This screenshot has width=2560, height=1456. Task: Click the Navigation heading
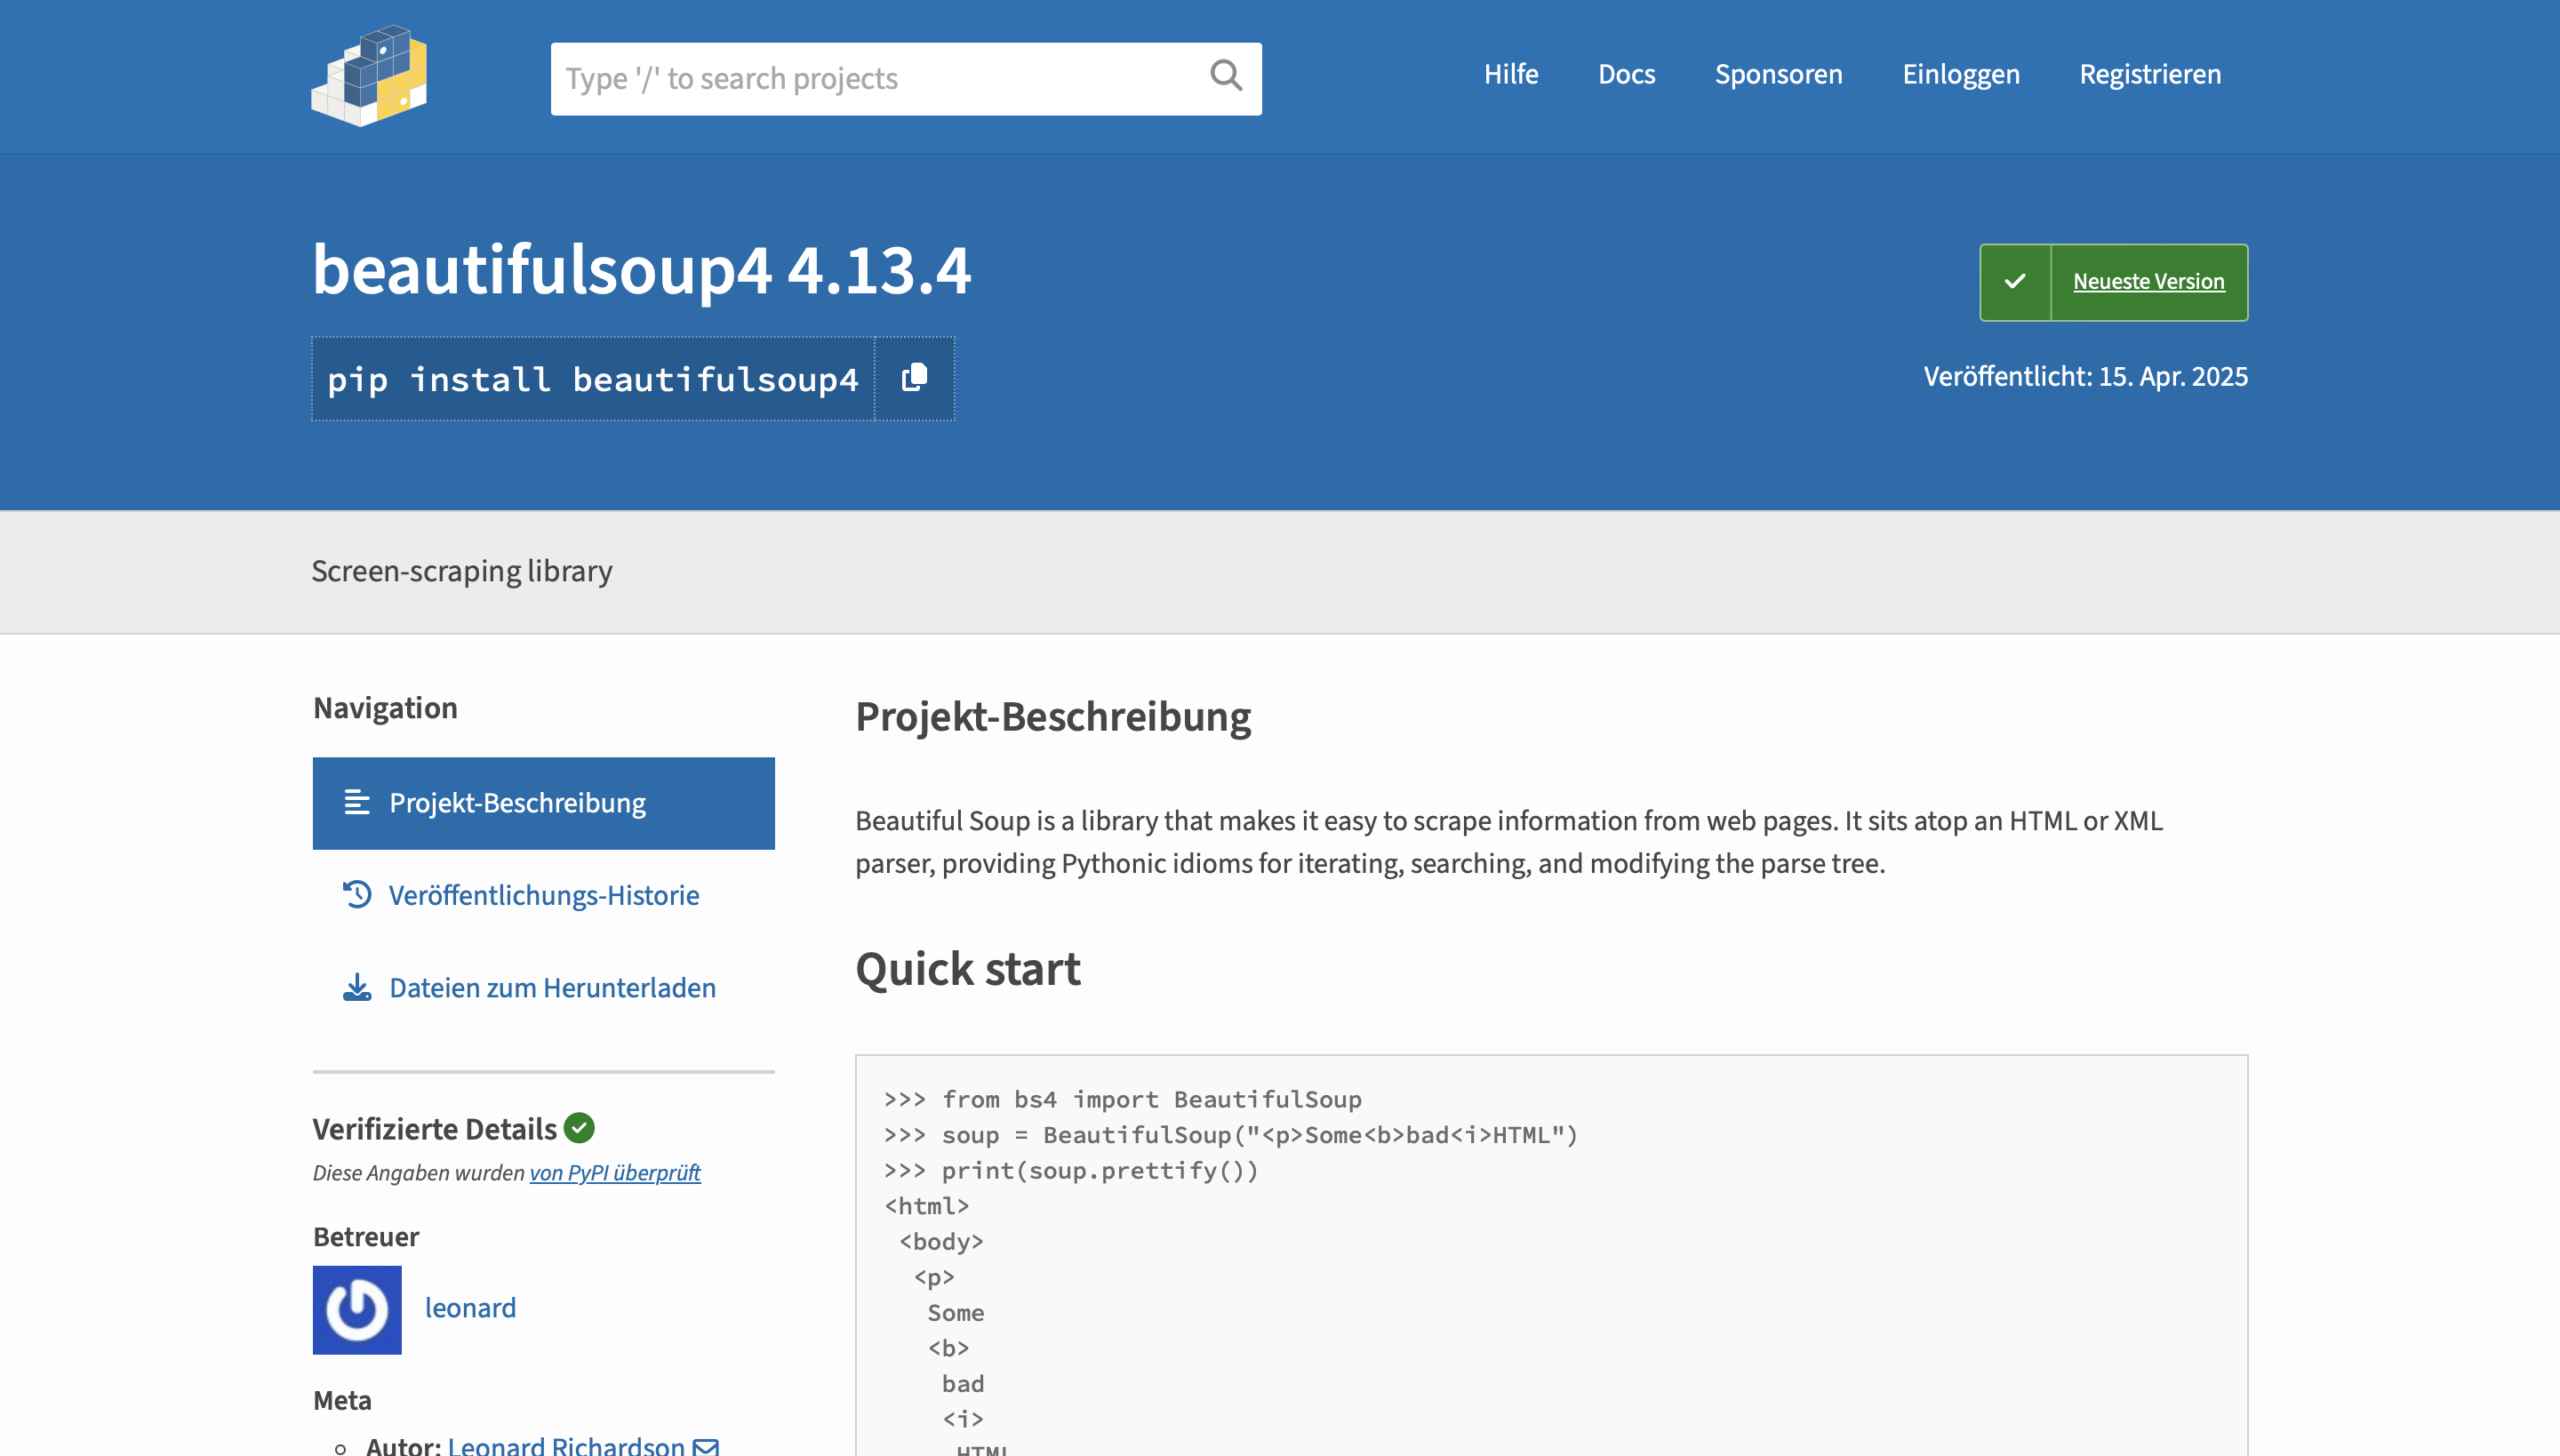point(385,708)
